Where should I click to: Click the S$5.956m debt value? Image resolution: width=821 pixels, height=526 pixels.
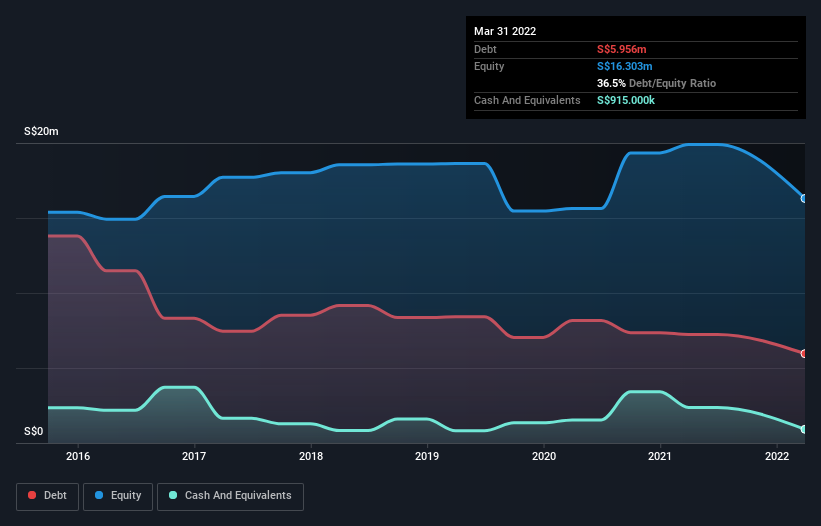622,49
